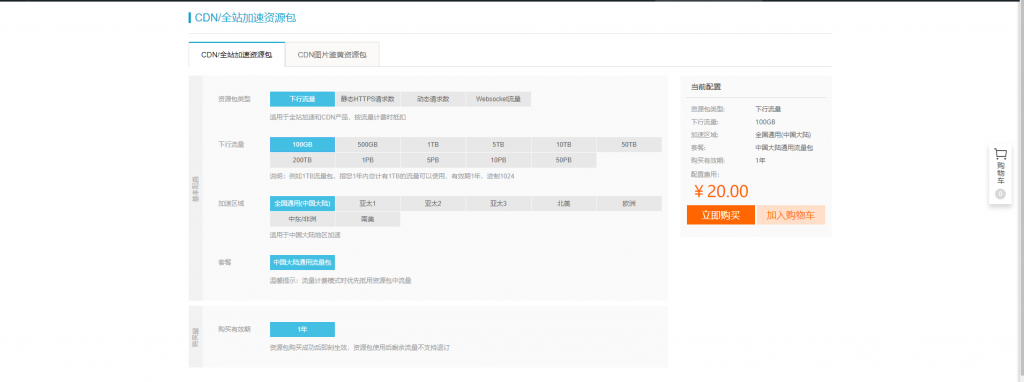The height and width of the screenshot is (382, 1024).
Task: Open the shopping cart icon
Action: pyautogui.click(x=1000, y=154)
